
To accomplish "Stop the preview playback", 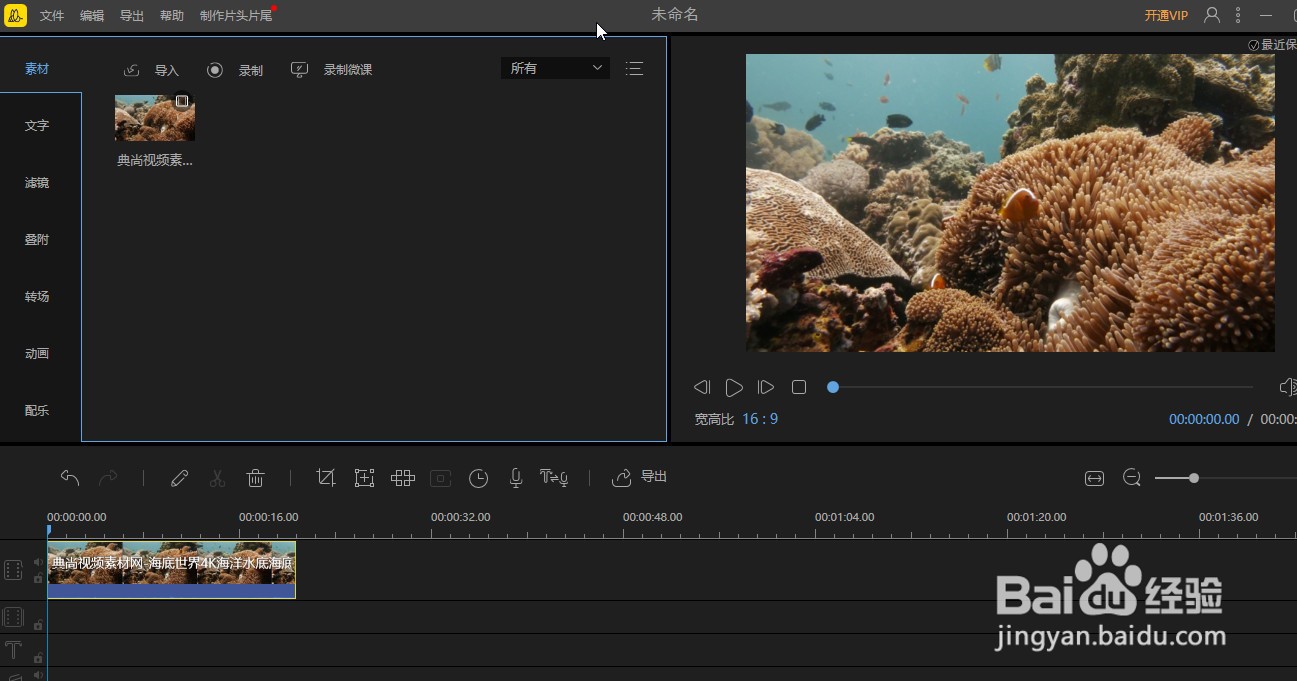I will coord(799,387).
